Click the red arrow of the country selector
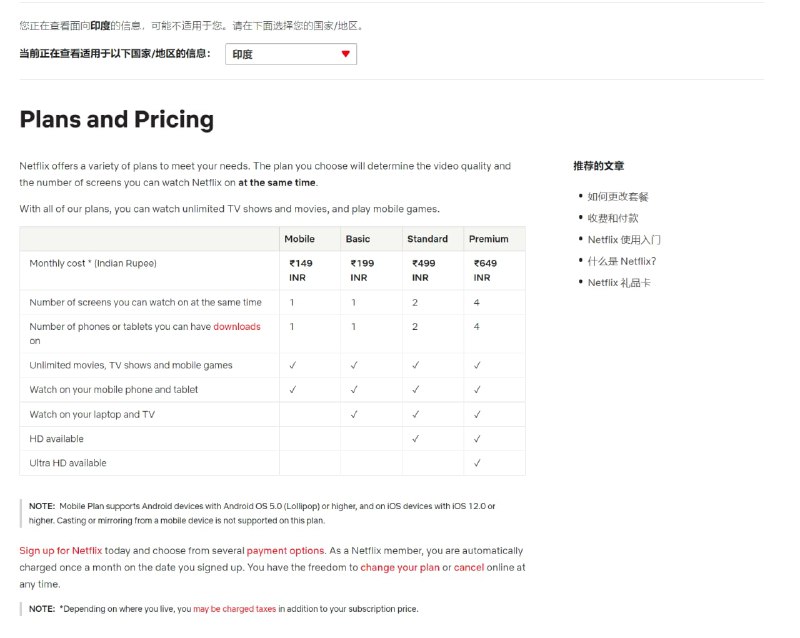The width and height of the screenshot is (800, 638). [x=345, y=54]
